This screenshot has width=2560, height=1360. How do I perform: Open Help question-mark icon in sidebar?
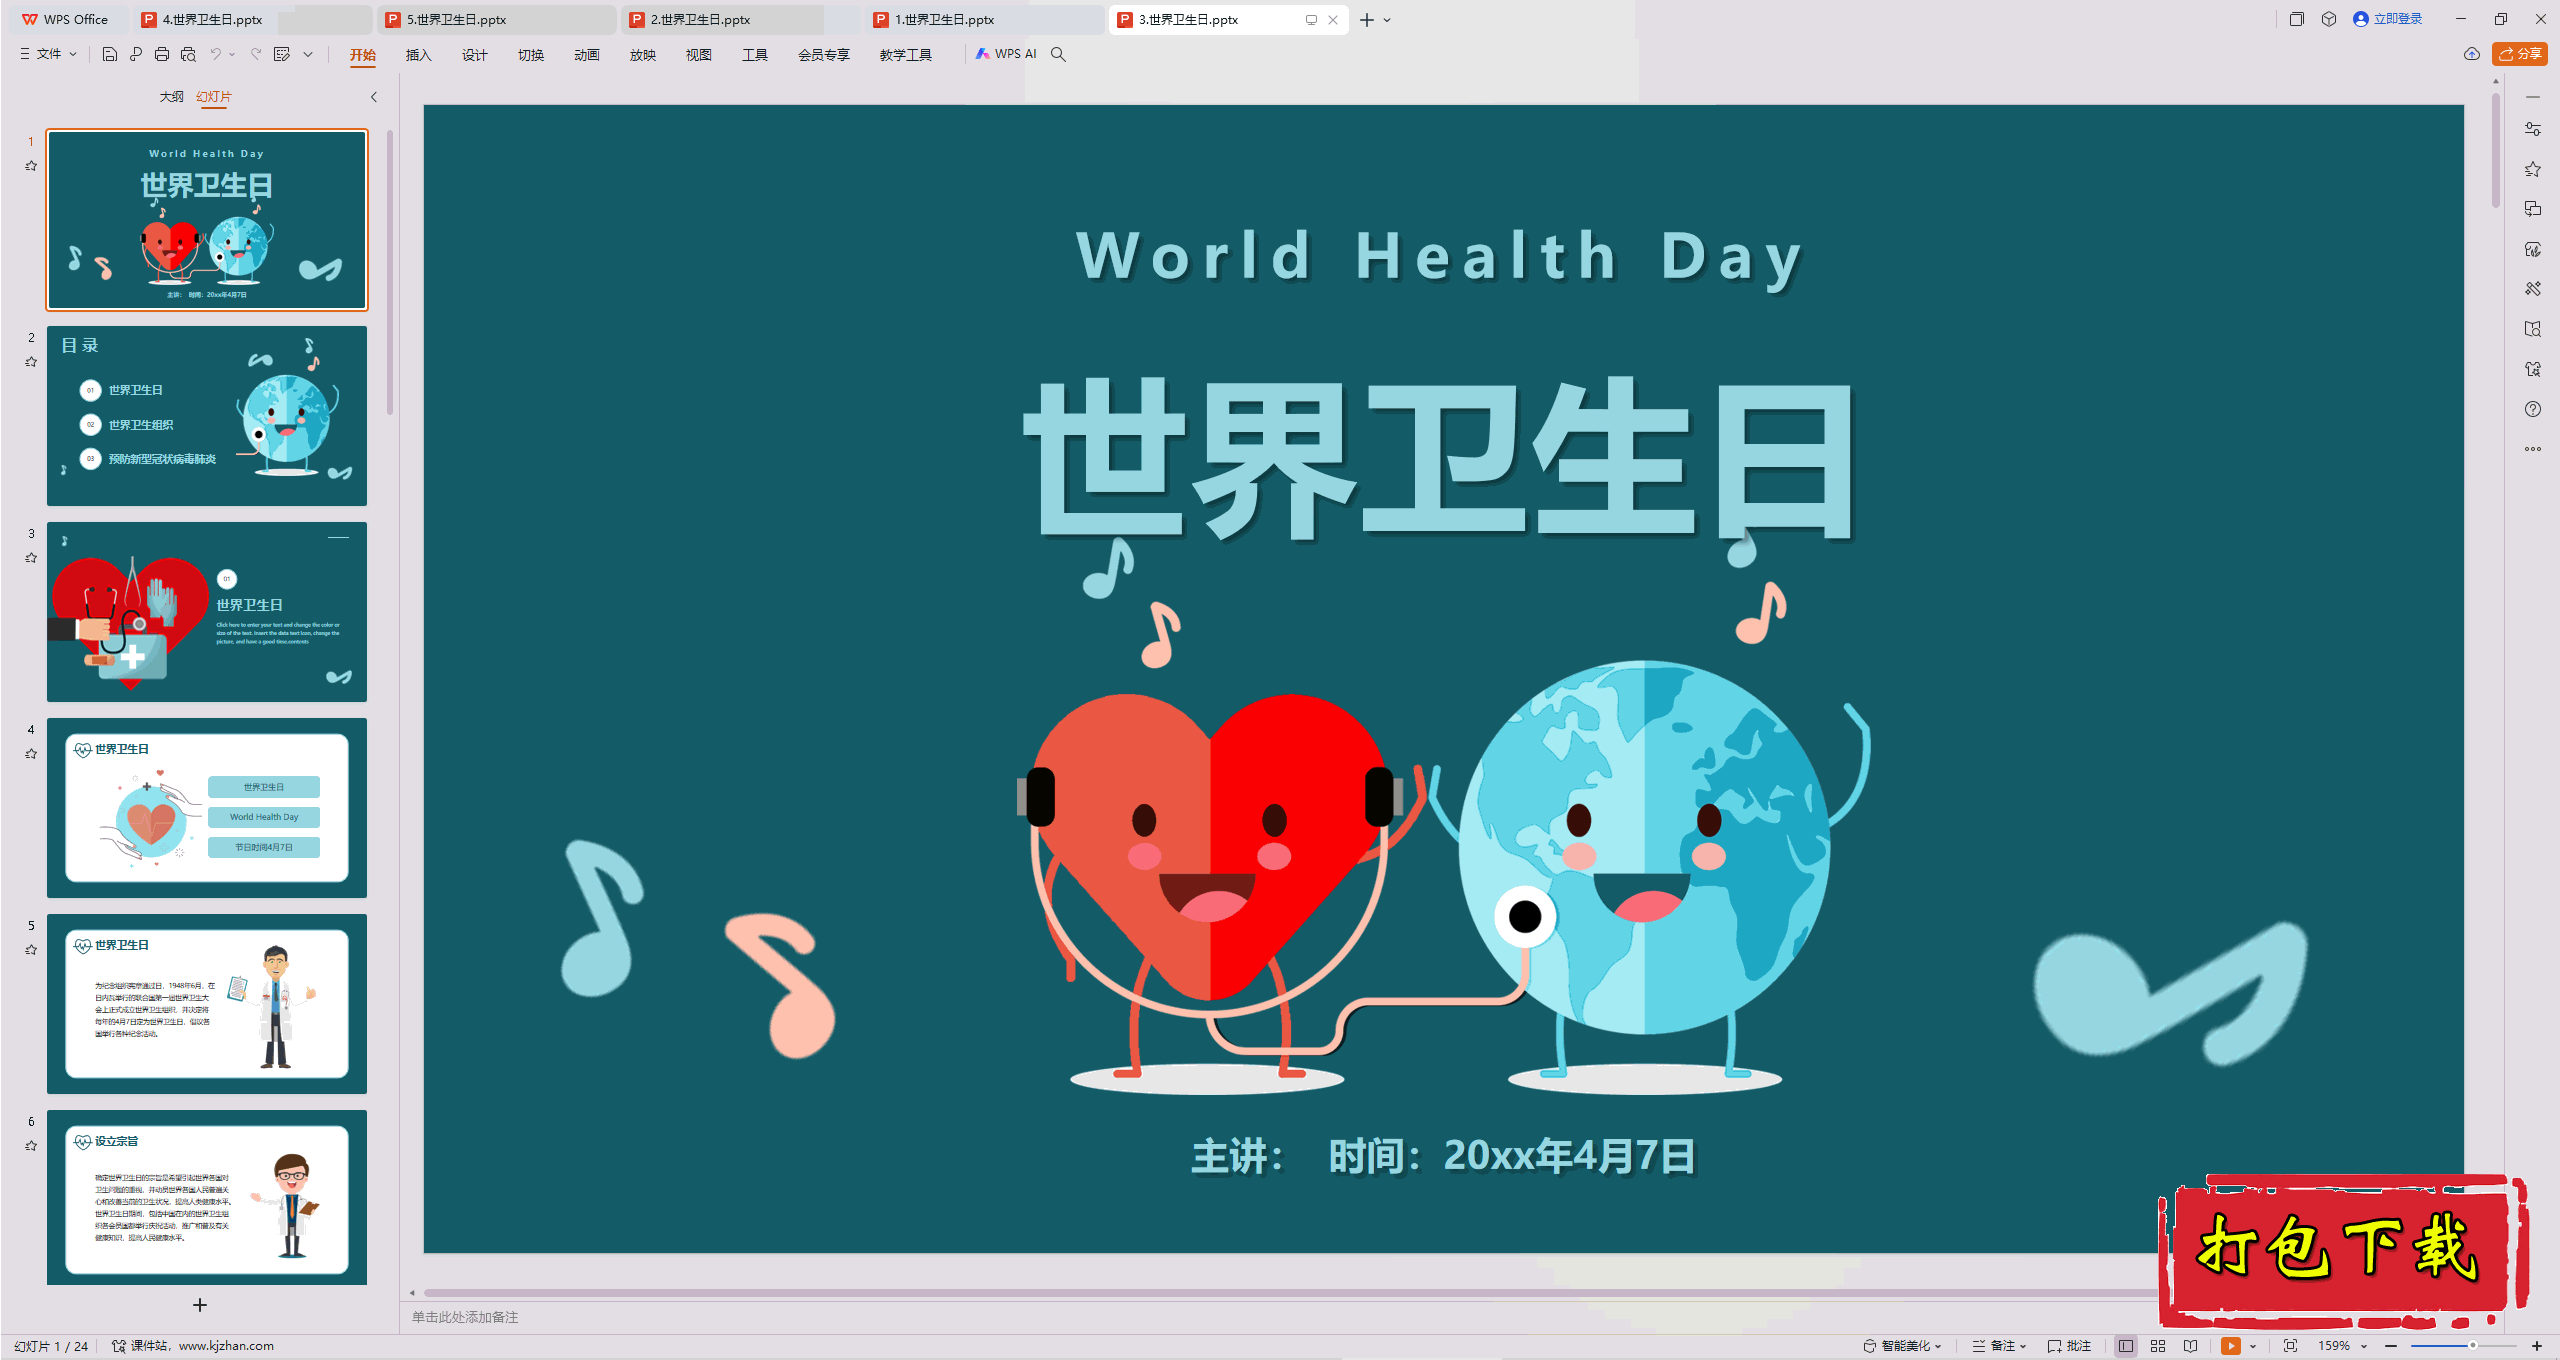pyautogui.click(x=2532, y=409)
